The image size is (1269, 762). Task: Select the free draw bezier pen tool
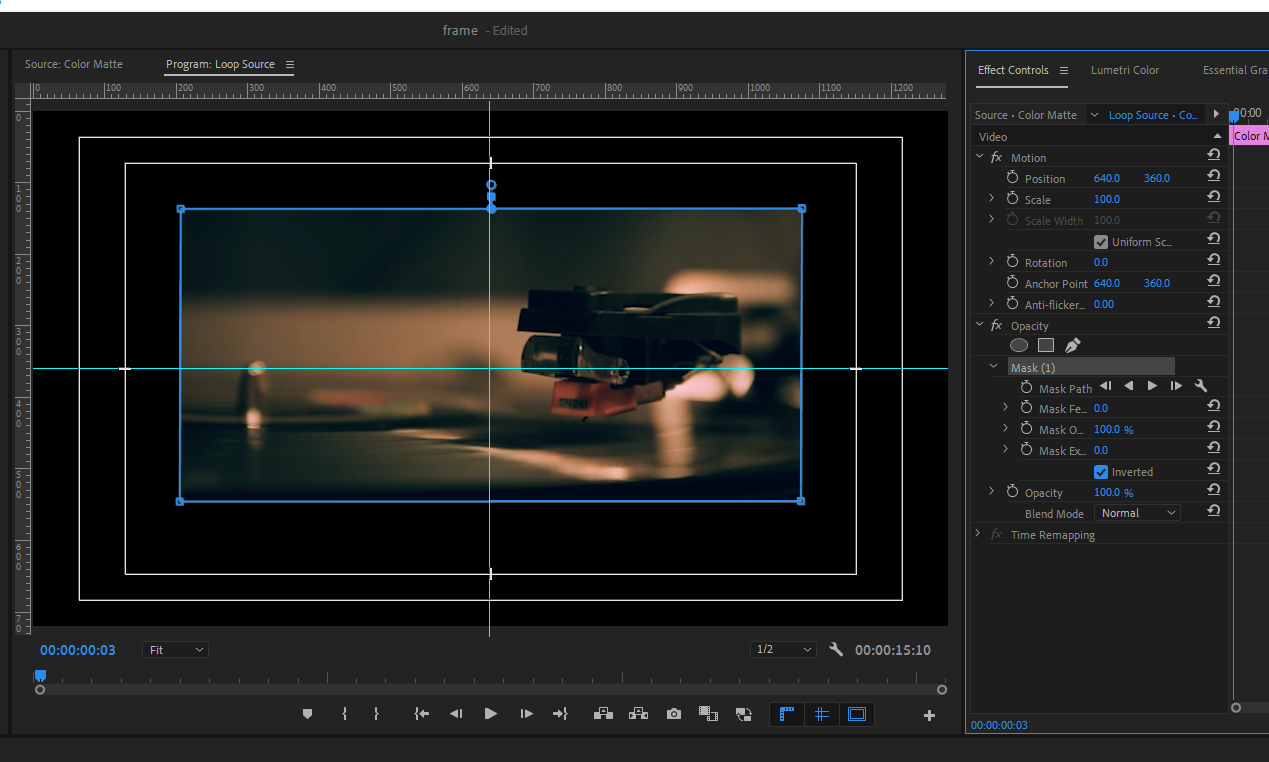pyautogui.click(x=1073, y=345)
